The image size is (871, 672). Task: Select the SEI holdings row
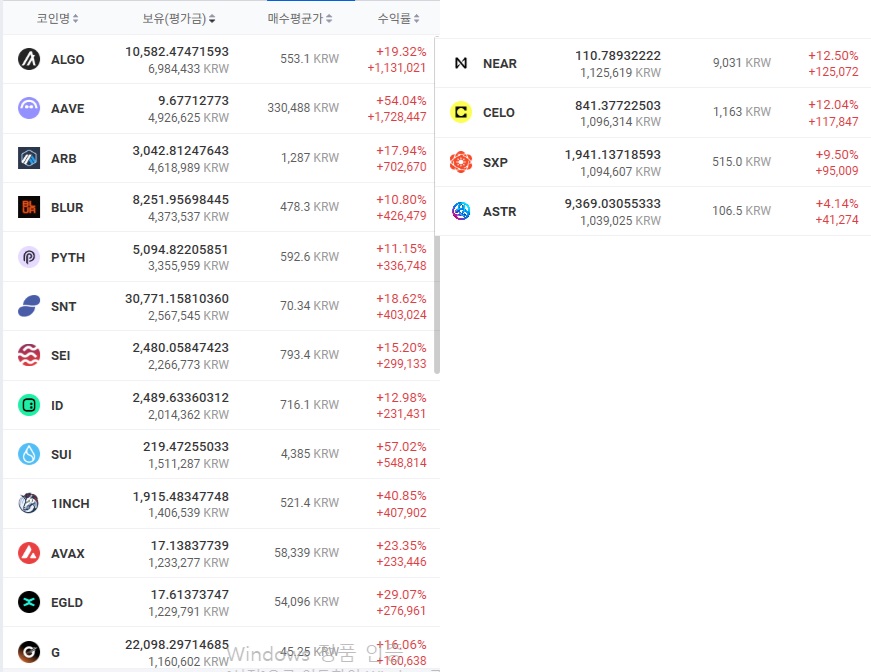[221, 355]
